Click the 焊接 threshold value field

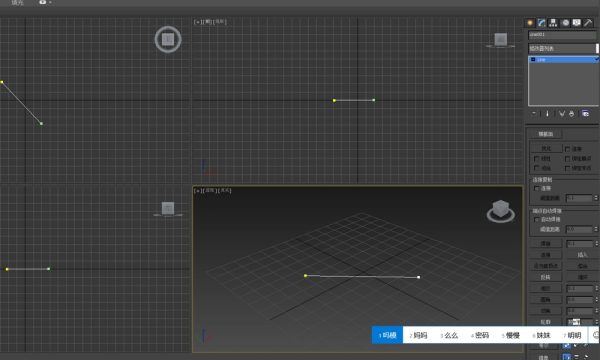pos(579,243)
